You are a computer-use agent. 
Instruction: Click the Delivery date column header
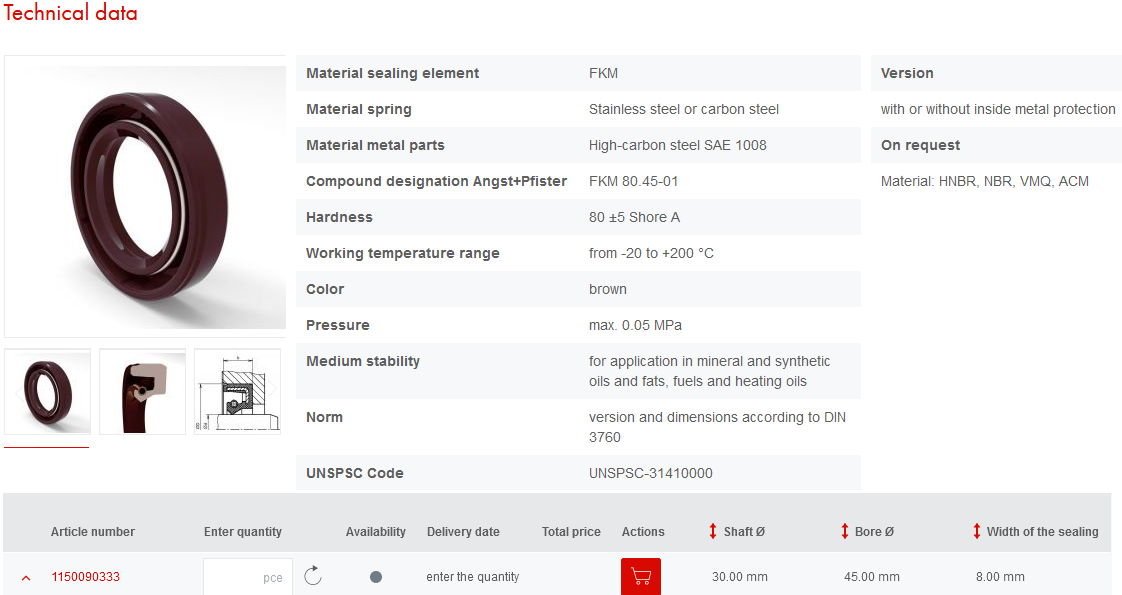(463, 531)
